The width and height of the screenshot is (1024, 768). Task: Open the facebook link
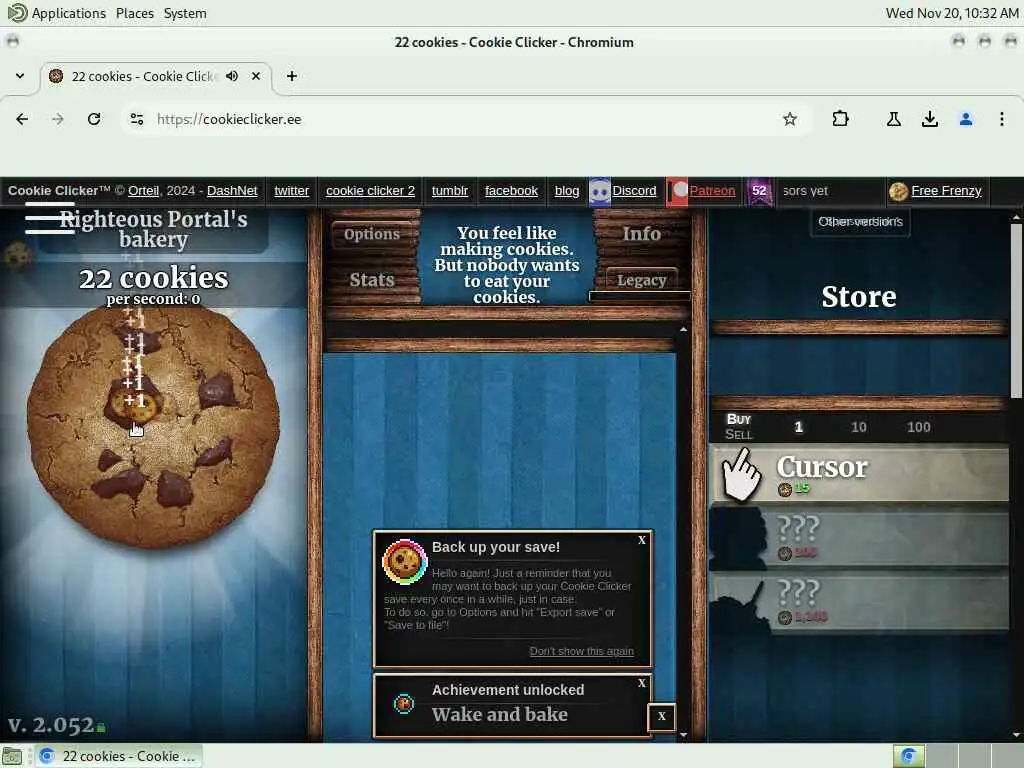(x=511, y=191)
